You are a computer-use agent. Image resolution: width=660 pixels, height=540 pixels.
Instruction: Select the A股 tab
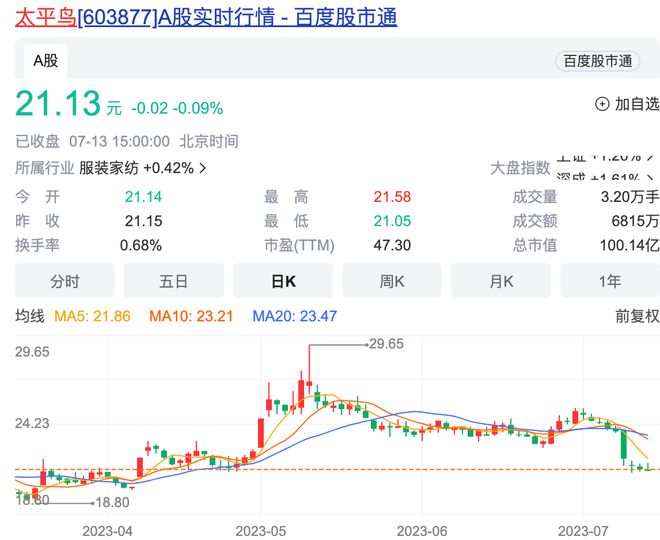coord(45,61)
